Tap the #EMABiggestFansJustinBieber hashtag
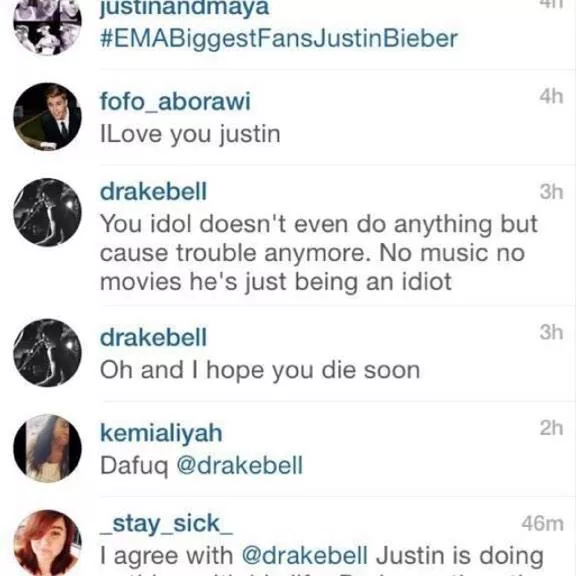 point(279,39)
